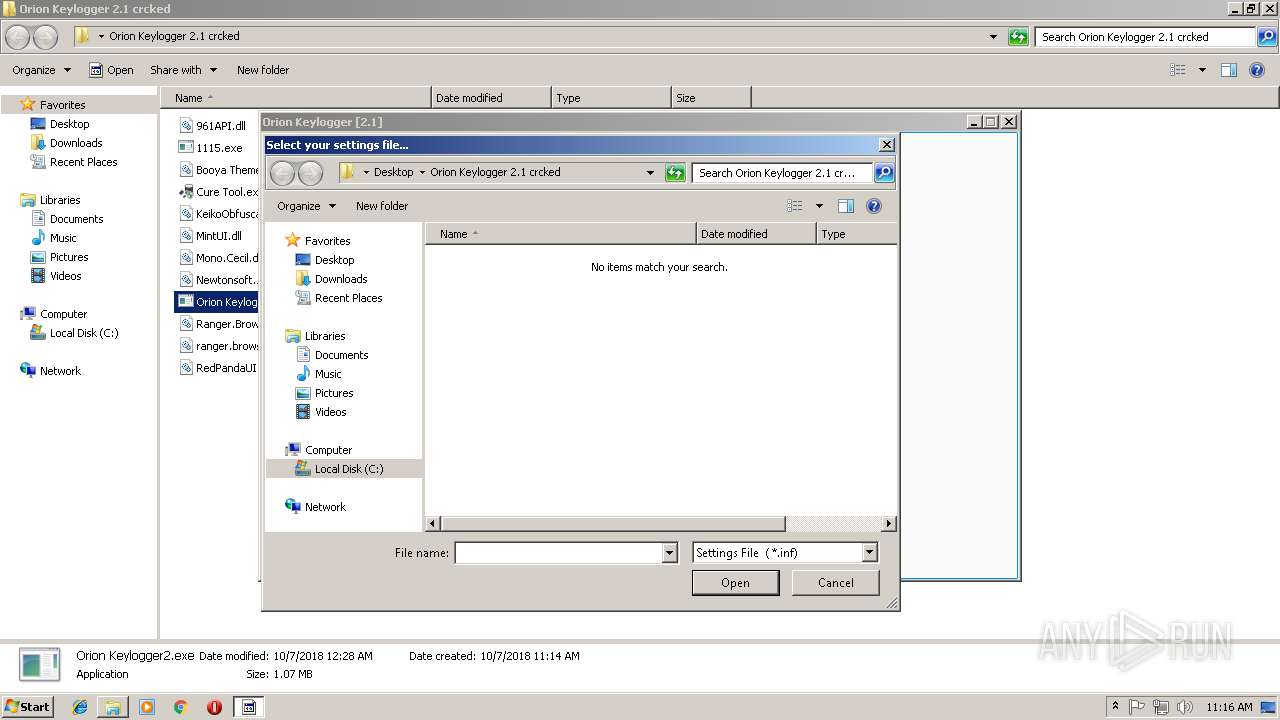Sort dialog list by Type column
This screenshot has height=720, width=1280.
click(x=856, y=234)
